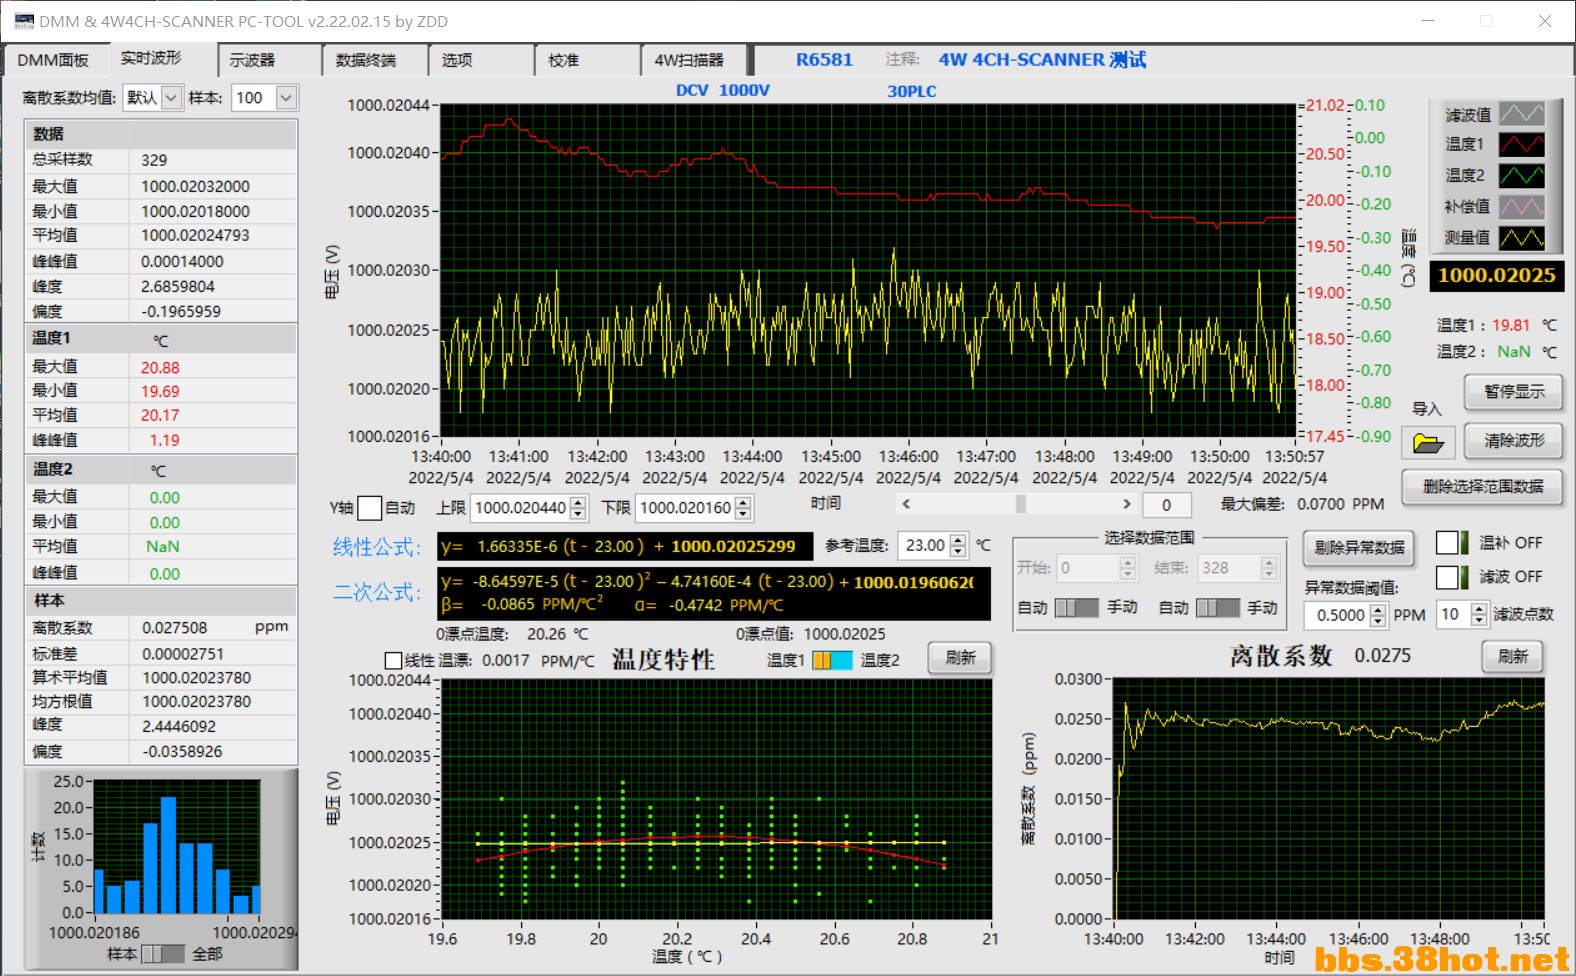Click the 注释 text 4W 4CH-SCANNER 测试
The image size is (1576, 976).
click(1042, 60)
